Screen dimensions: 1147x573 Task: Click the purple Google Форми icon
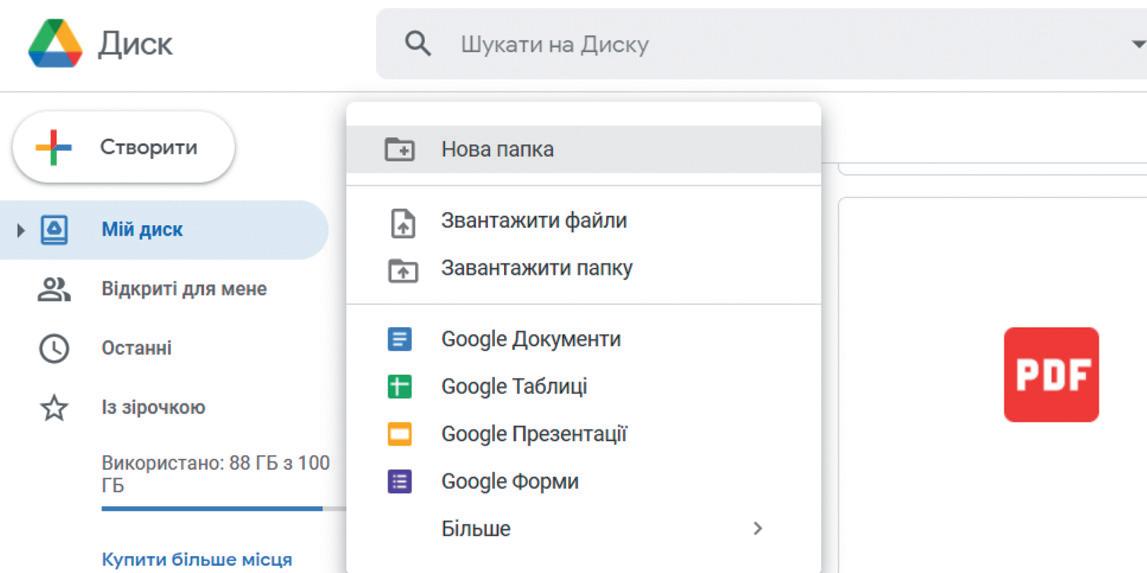tap(399, 482)
